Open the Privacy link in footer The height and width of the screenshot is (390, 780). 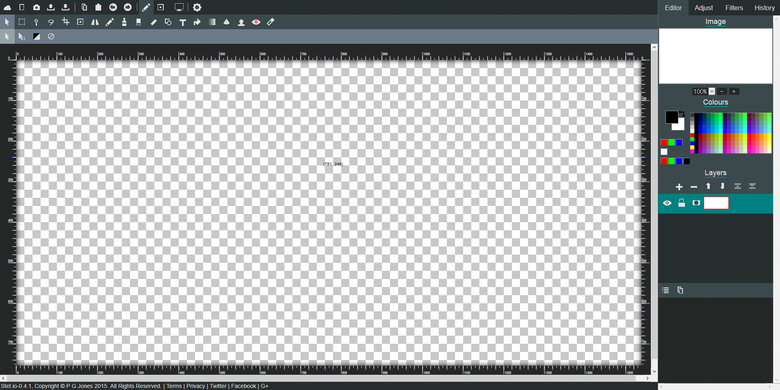pos(195,386)
